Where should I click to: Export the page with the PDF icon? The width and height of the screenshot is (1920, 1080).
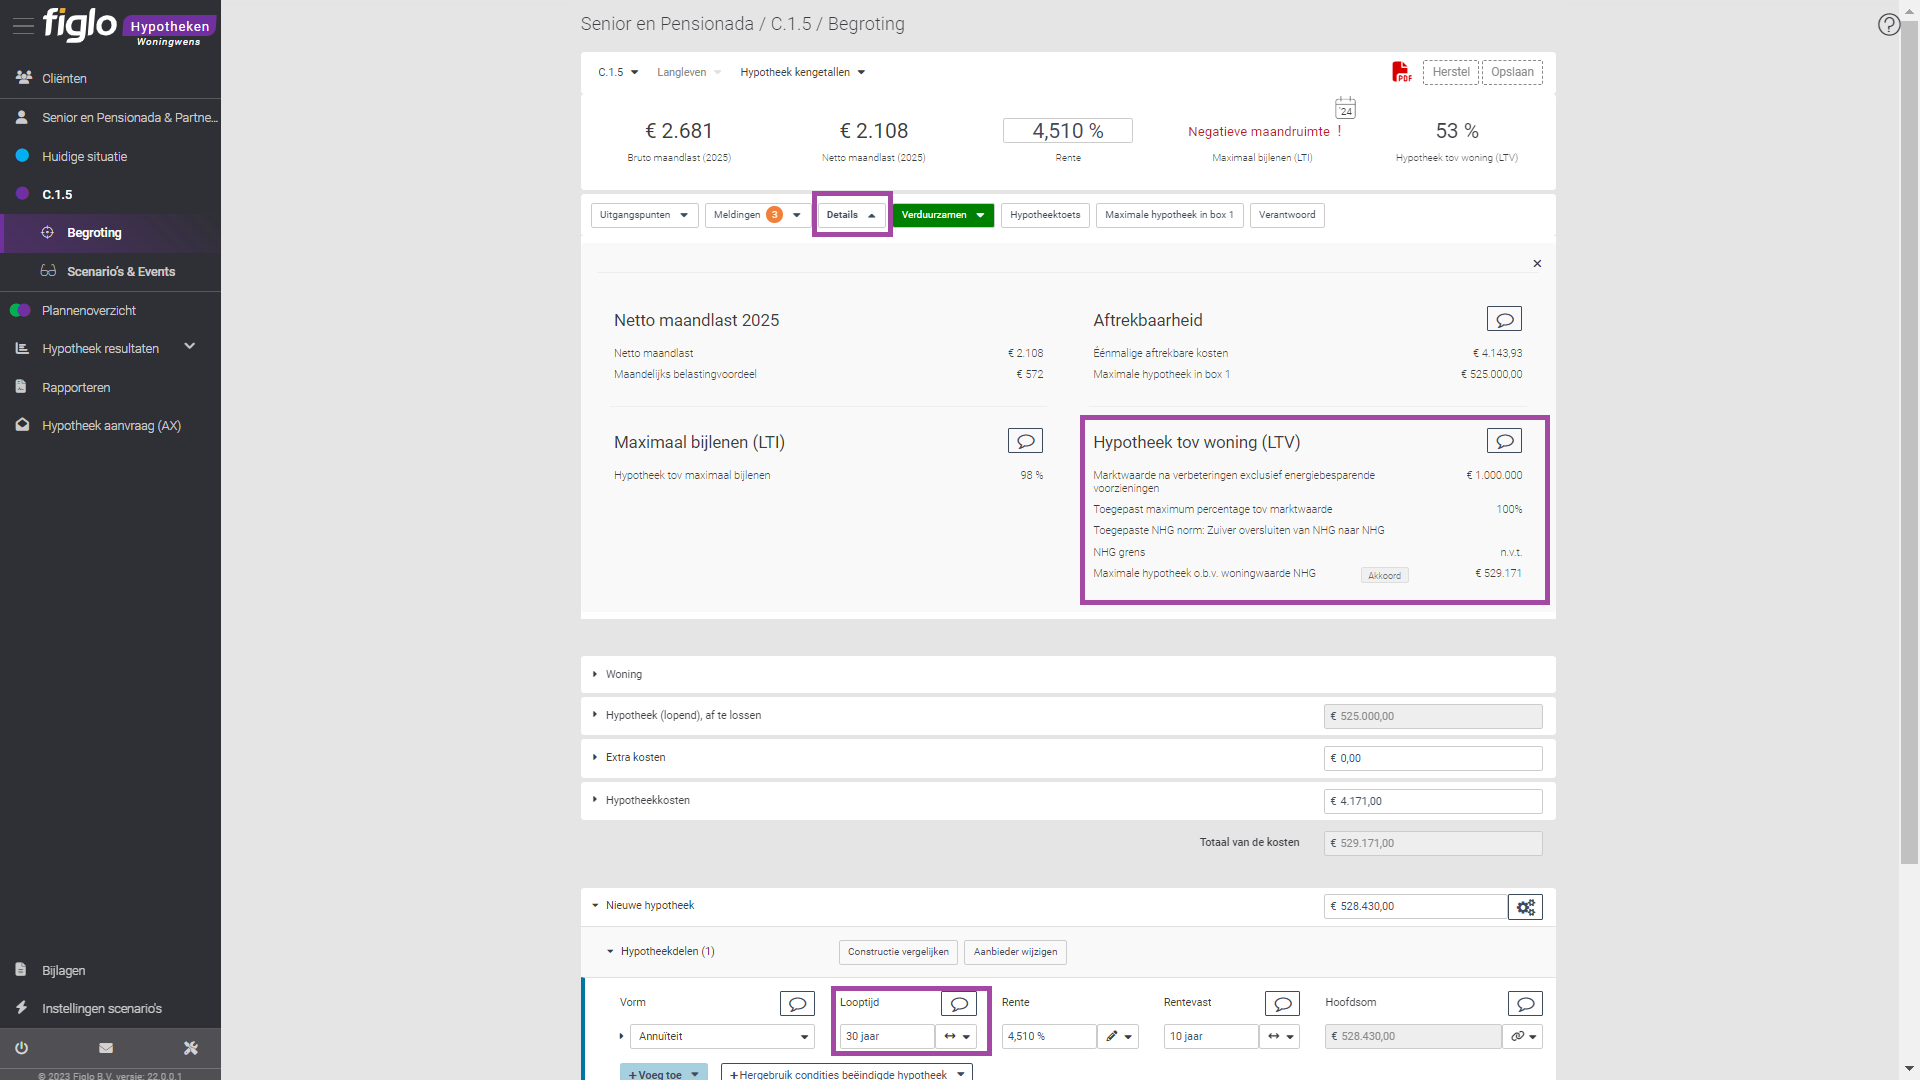(x=1402, y=72)
